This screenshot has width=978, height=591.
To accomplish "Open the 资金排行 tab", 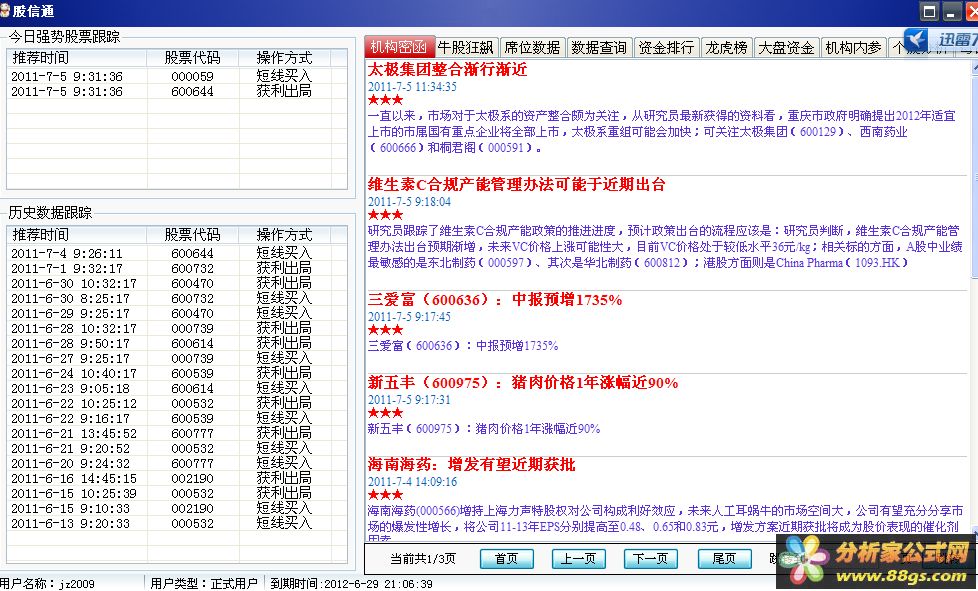I will pyautogui.click(x=666, y=47).
